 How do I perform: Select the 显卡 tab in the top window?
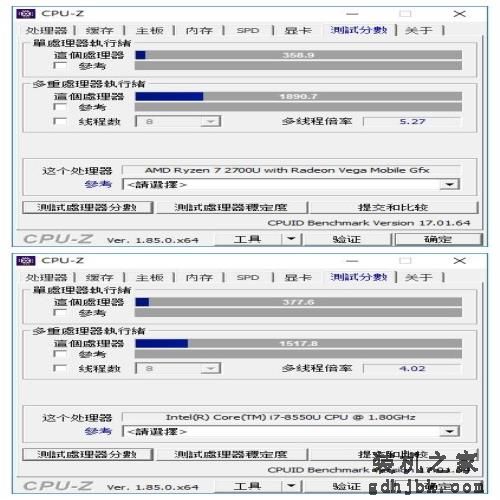[298, 30]
